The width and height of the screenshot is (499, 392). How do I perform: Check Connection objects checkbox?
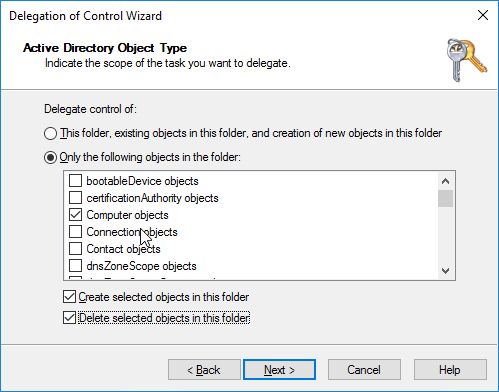(x=75, y=232)
